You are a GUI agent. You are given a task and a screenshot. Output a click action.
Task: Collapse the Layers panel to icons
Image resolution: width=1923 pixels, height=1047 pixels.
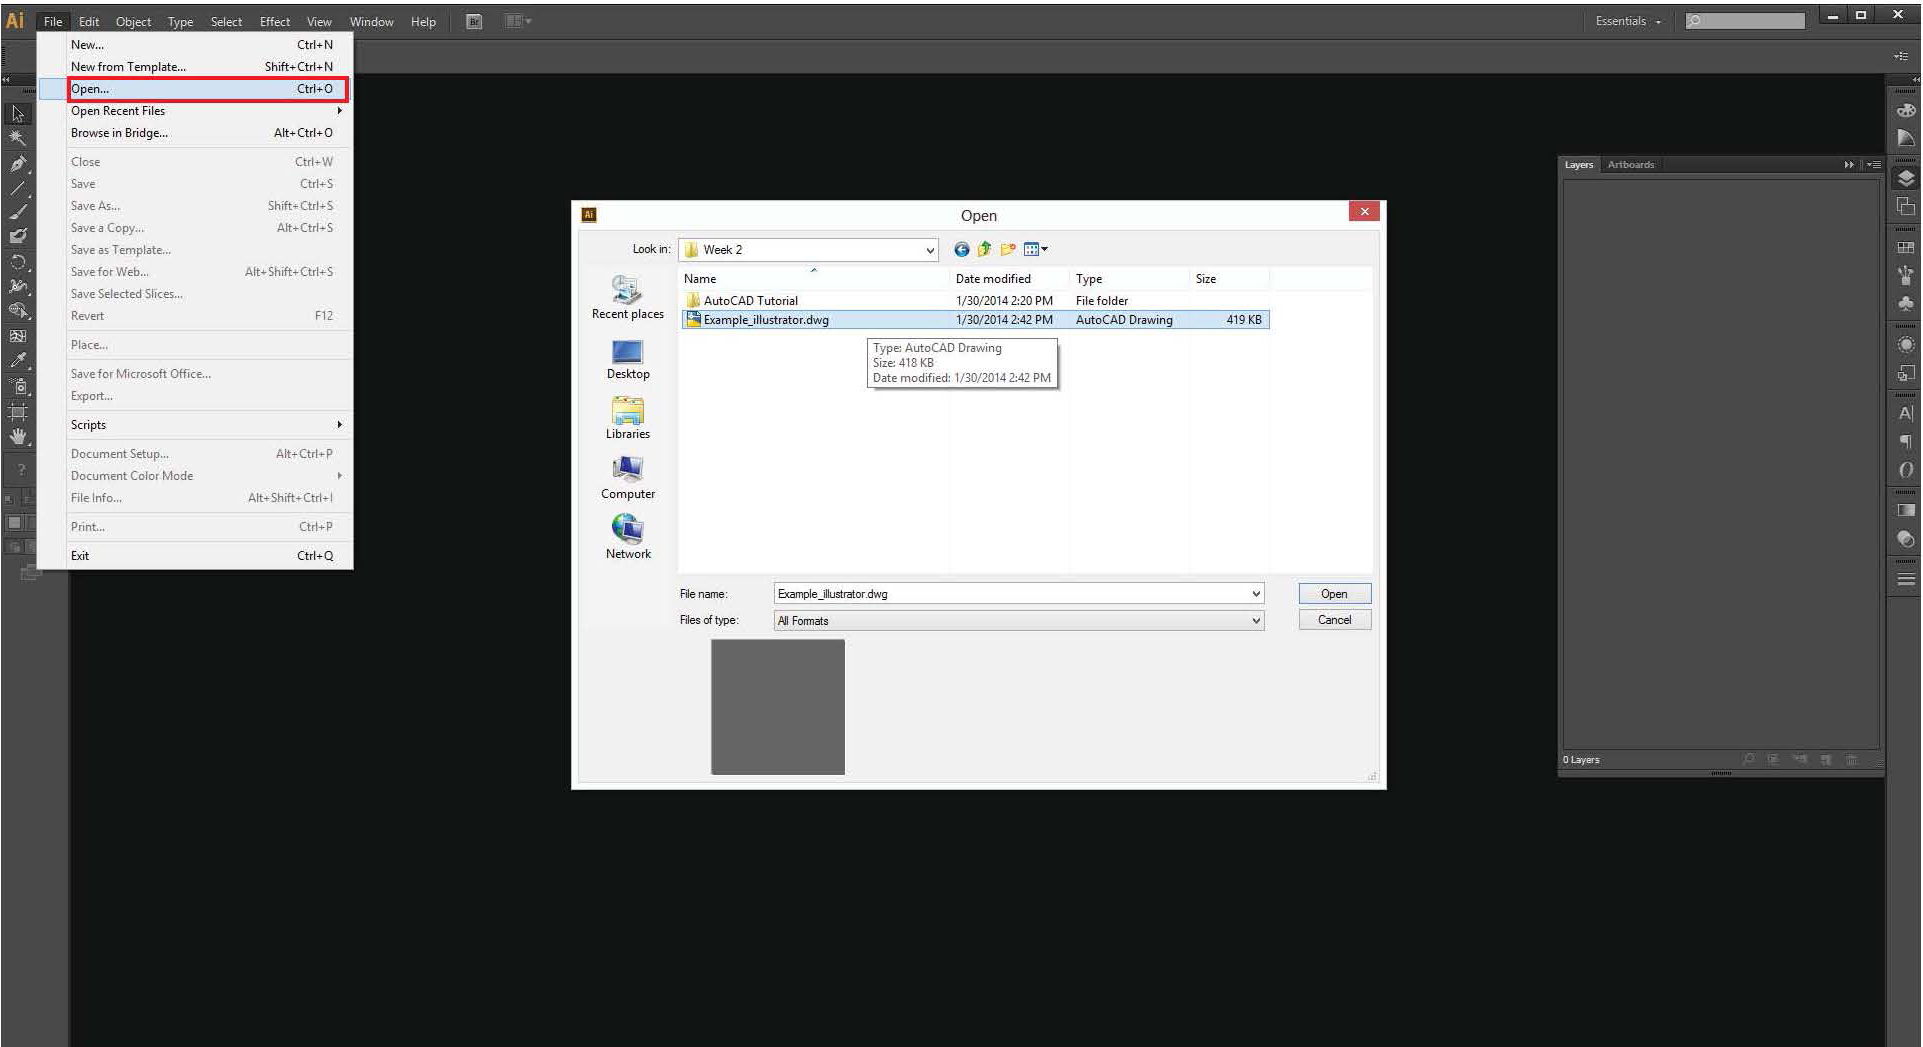click(1849, 165)
